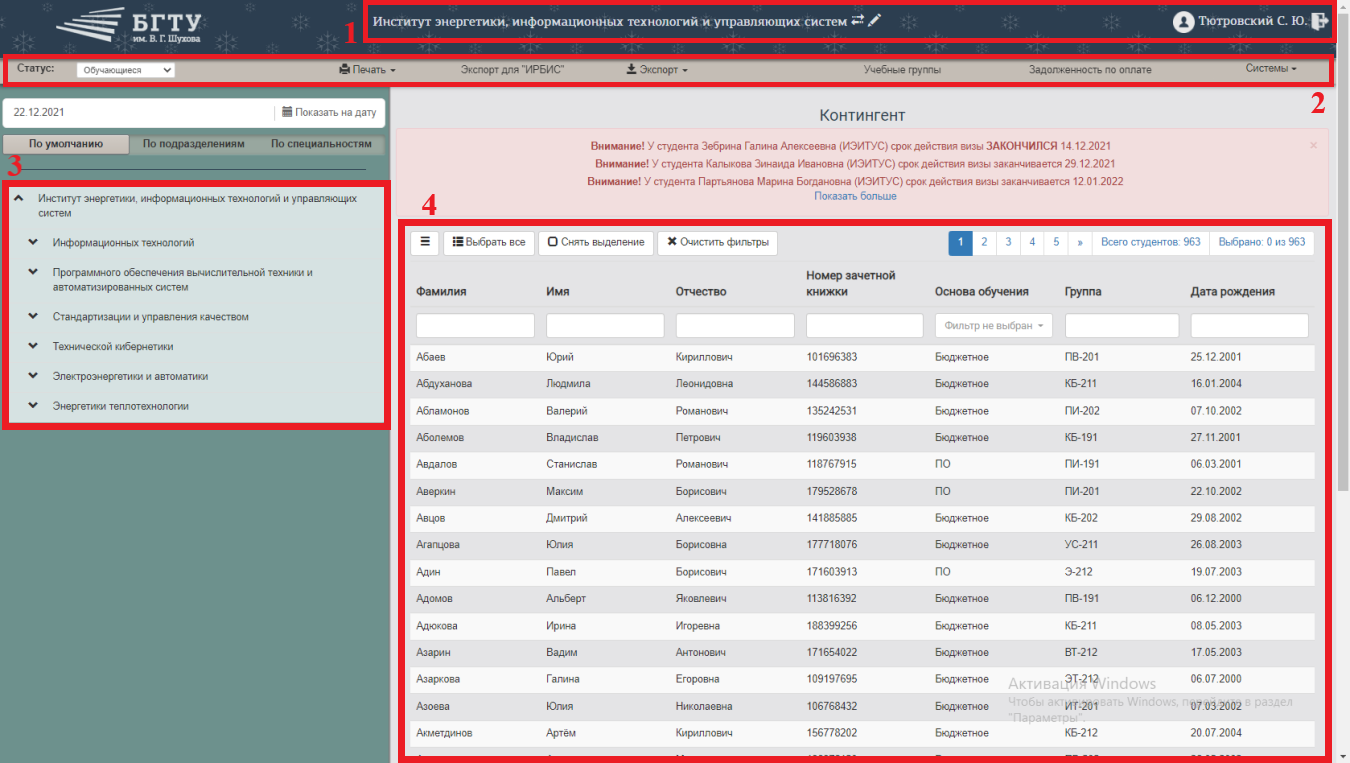This screenshot has height=763, width=1350.
Task: Open Задолженность по оплате menu item
Action: pos(1090,70)
